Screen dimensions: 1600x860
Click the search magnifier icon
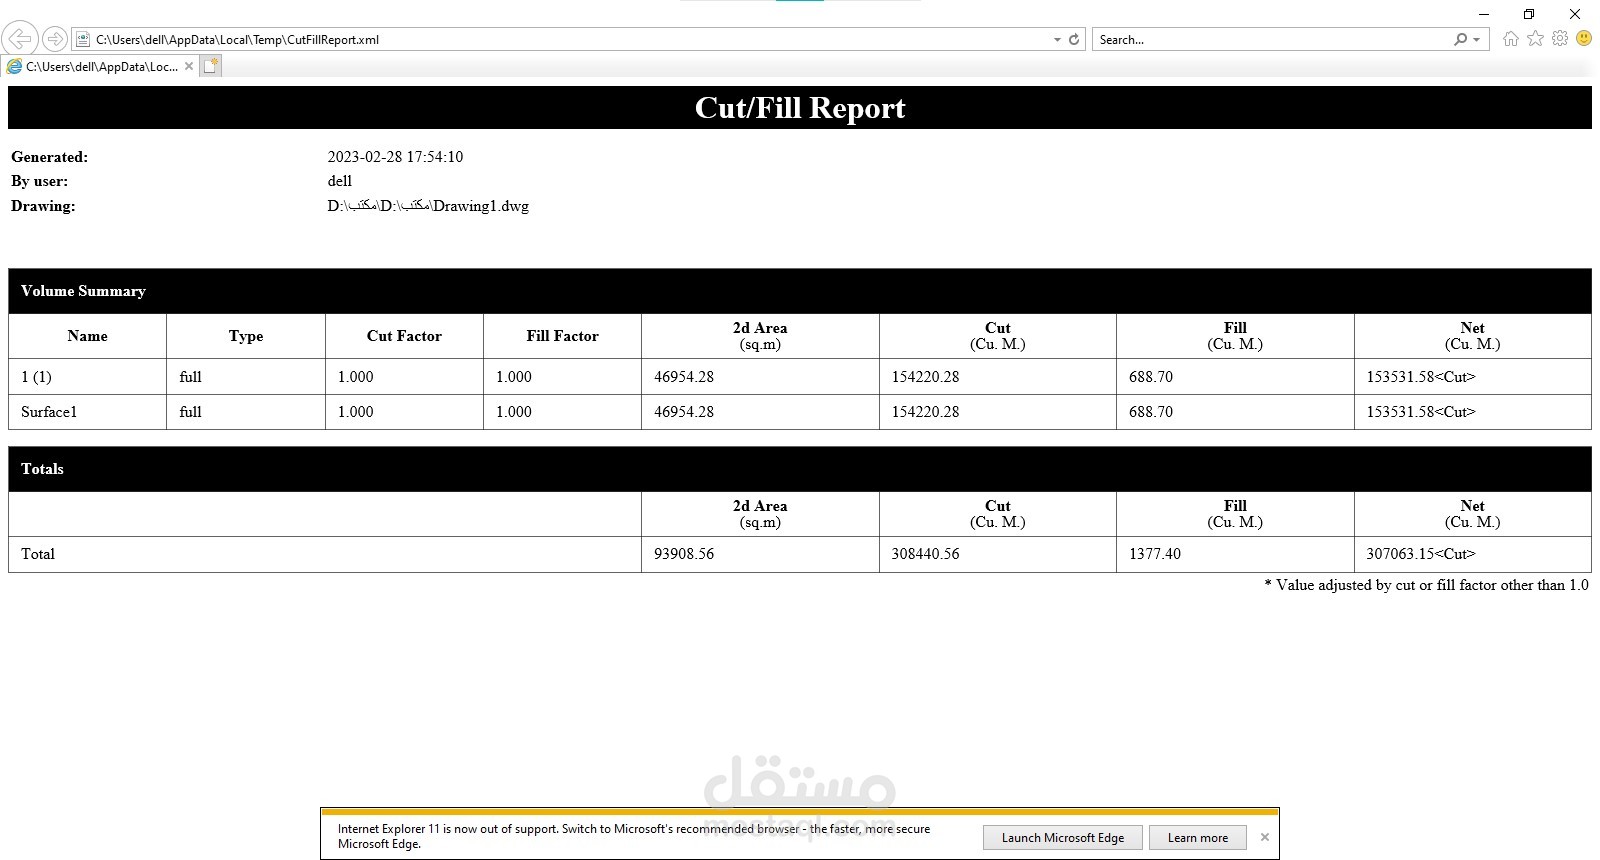click(1461, 40)
